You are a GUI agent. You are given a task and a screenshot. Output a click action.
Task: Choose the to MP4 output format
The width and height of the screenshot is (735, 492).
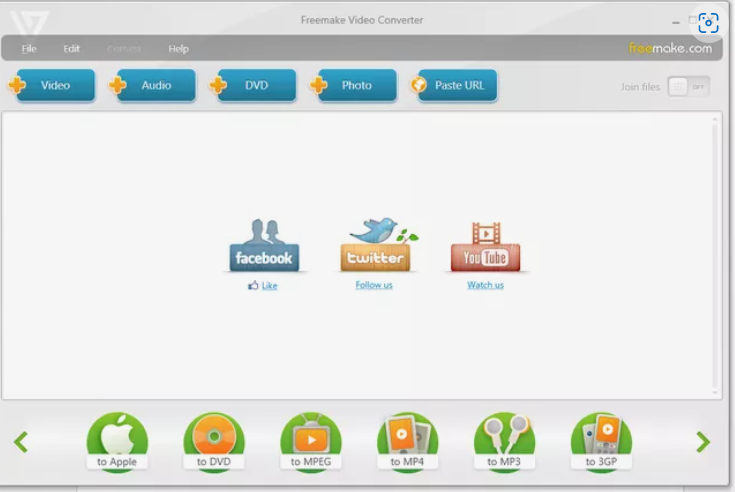click(407, 442)
